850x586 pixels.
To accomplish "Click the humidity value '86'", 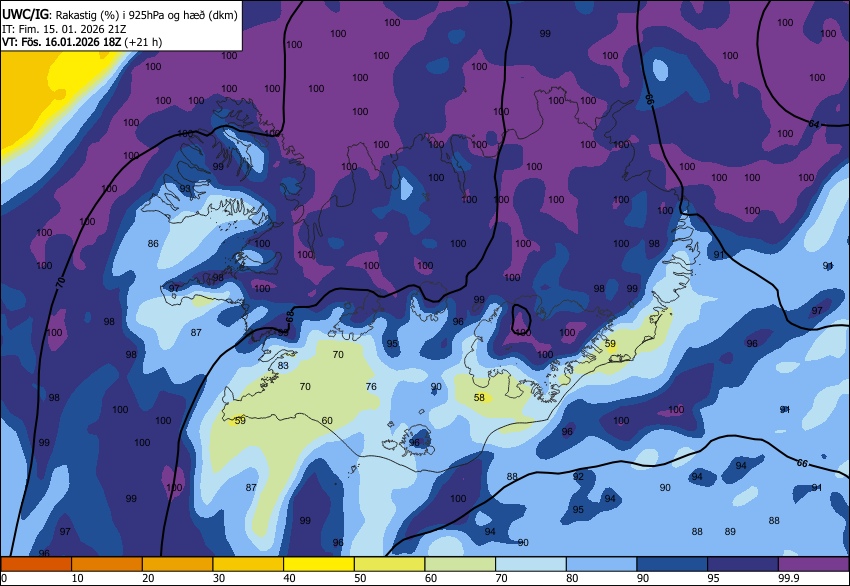I will (x=153, y=243).
